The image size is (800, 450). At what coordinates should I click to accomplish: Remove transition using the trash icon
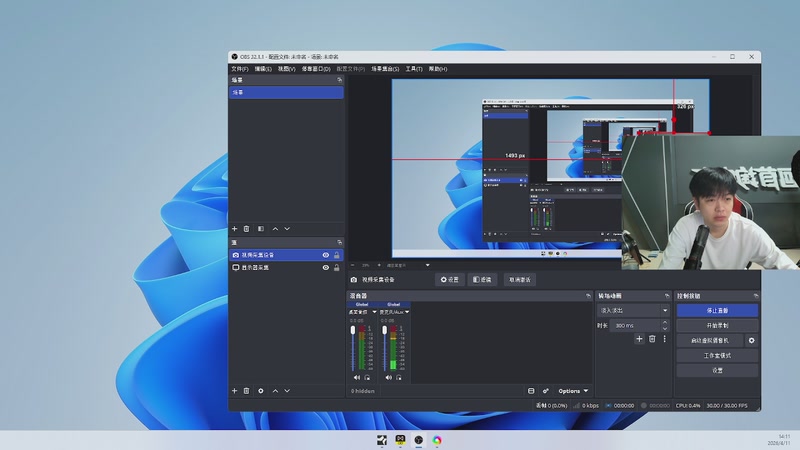point(652,339)
